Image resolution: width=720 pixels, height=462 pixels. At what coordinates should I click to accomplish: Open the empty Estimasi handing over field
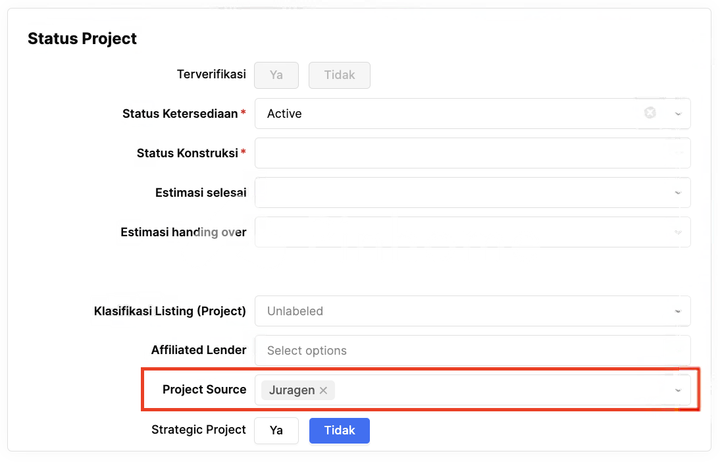(450, 232)
